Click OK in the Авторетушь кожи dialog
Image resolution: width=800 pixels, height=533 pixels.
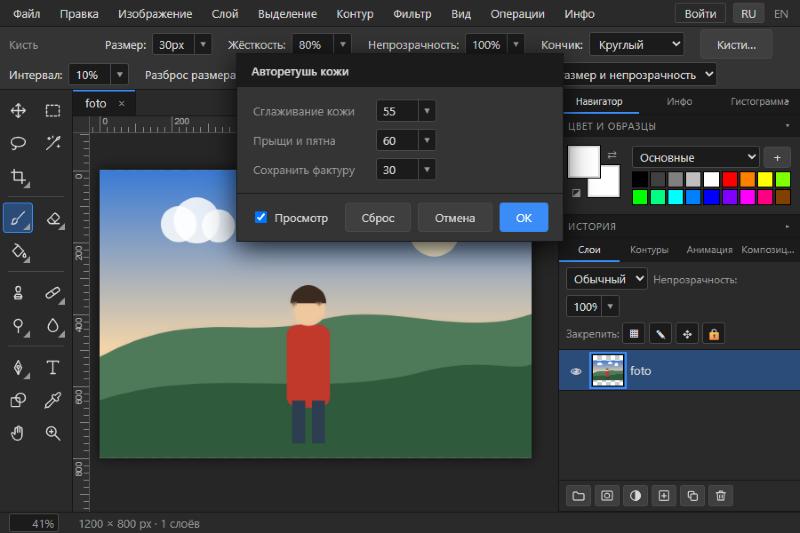(x=523, y=217)
